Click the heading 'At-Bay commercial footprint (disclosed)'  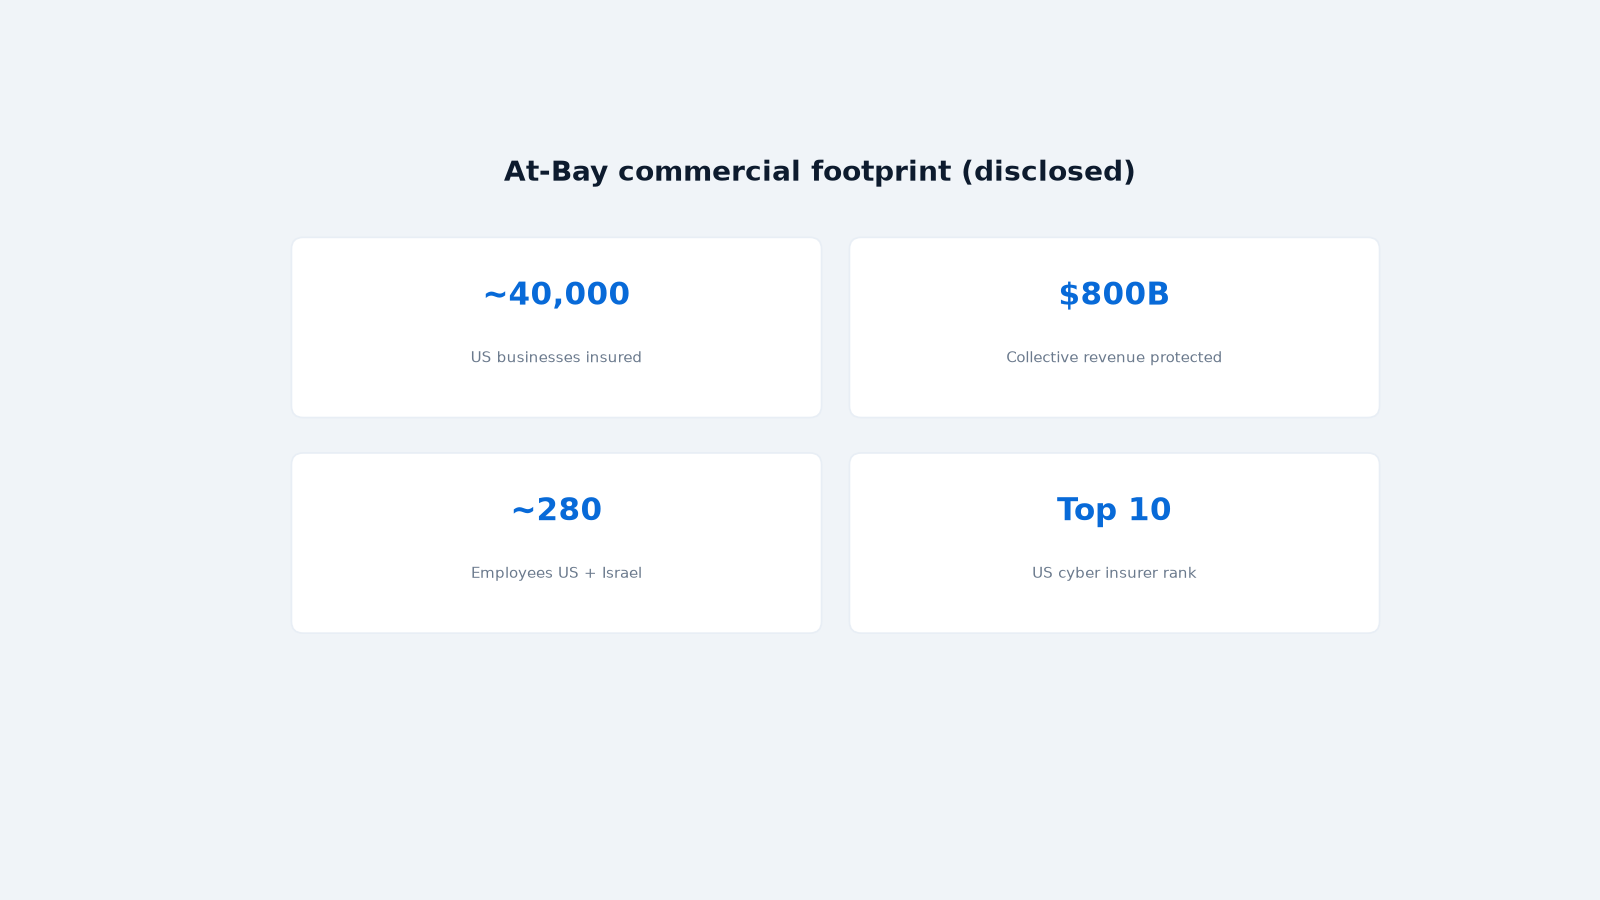[819, 172]
